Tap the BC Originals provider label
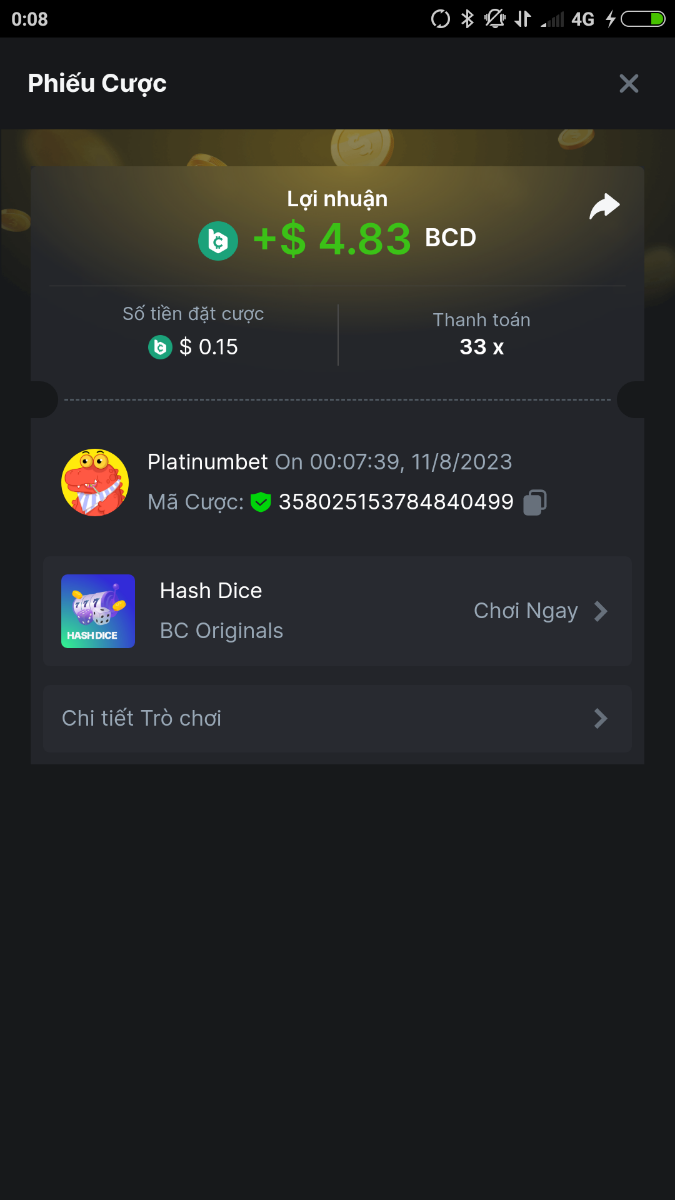The height and width of the screenshot is (1200, 675). pyautogui.click(x=221, y=631)
